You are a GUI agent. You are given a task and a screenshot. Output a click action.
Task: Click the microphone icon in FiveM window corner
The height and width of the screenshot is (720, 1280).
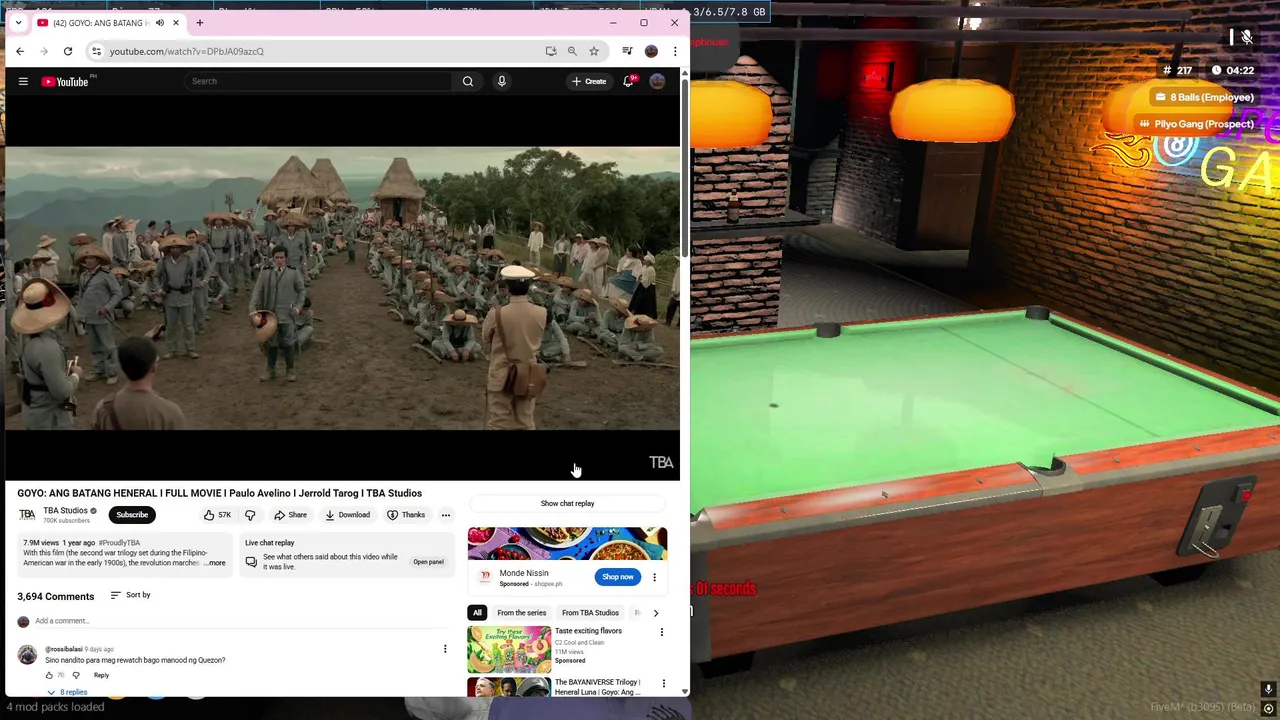(x=1268, y=689)
